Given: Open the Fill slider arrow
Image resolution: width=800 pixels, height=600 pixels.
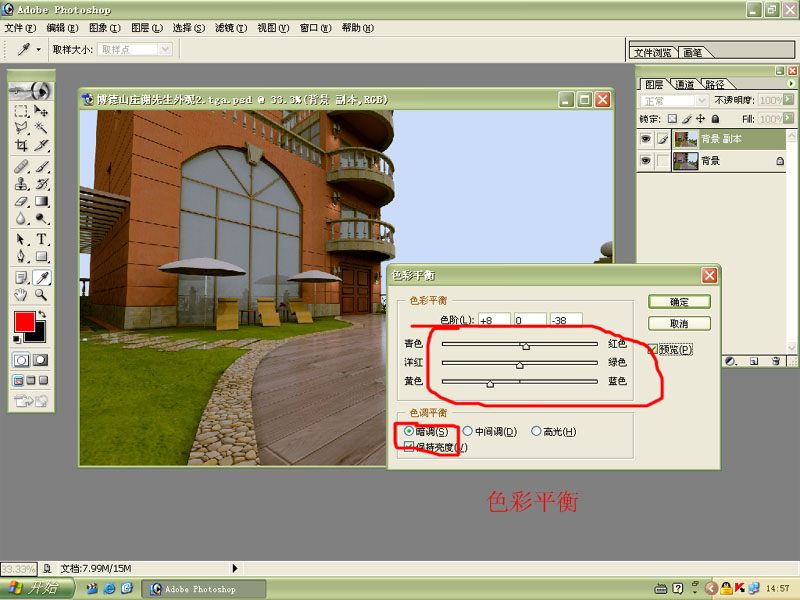Looking at the screenshot, I should click(789, 118).
